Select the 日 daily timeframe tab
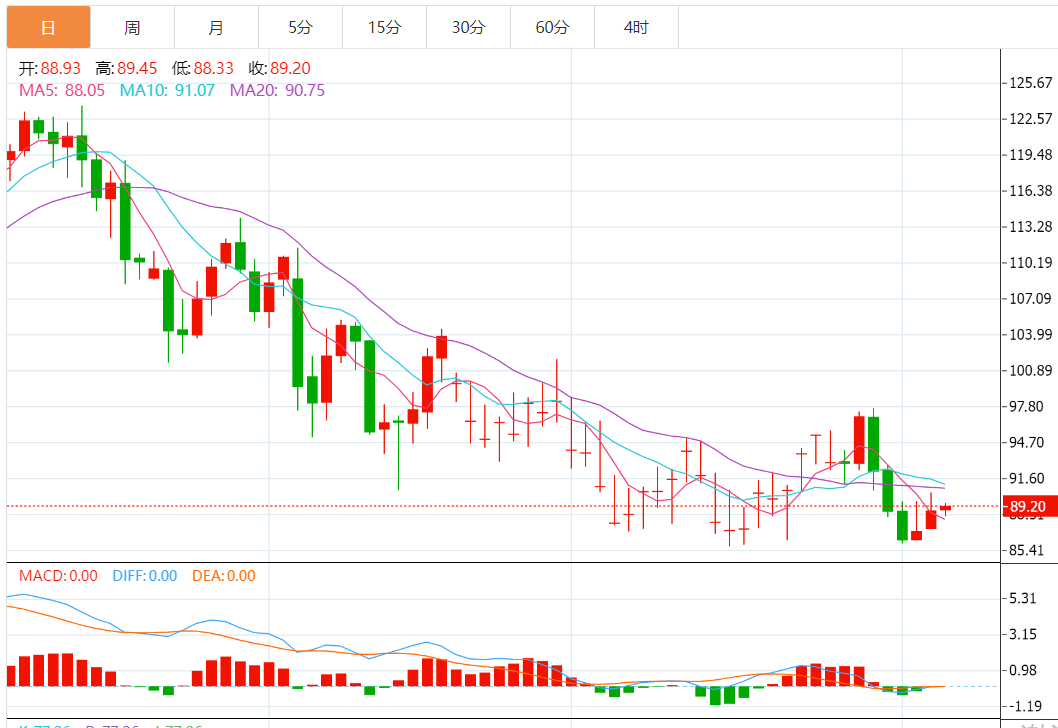The width and height of the screenshot is (1058, 728). pyautogui.click(x=49, y=28)
